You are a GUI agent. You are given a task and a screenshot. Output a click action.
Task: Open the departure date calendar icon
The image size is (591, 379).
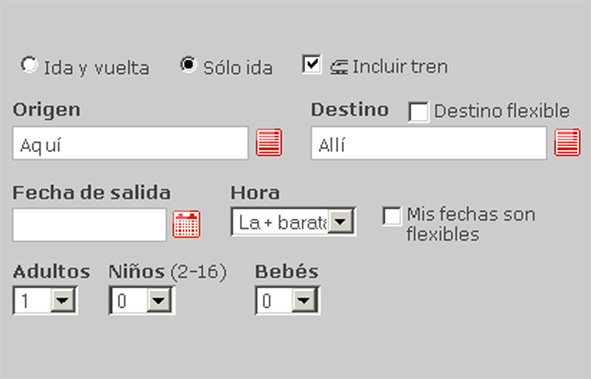tap(186, 224)
